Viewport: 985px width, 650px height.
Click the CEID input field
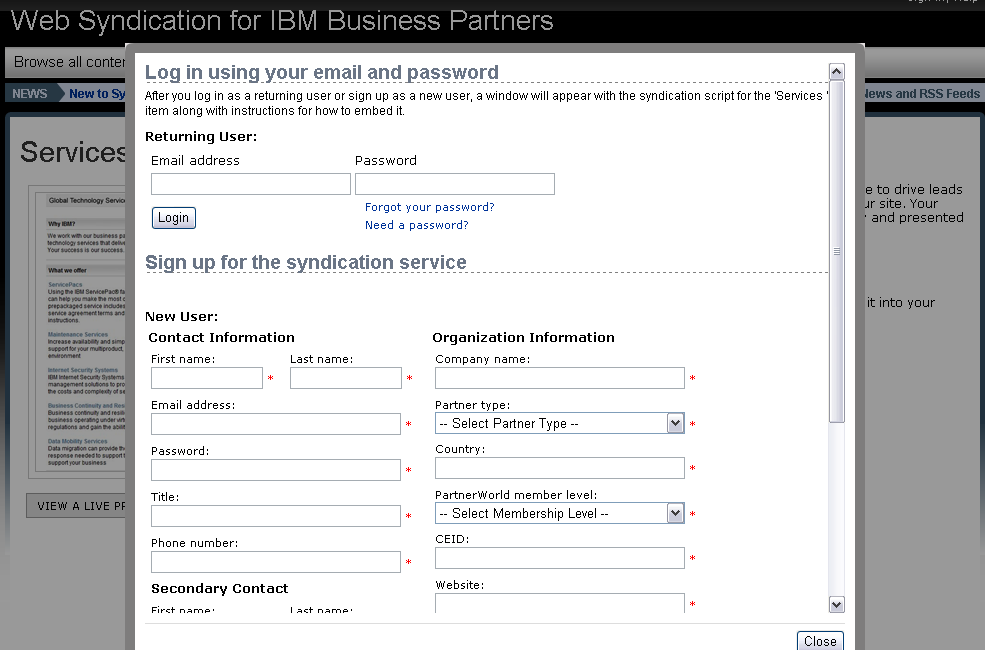(x=560, y=558)
